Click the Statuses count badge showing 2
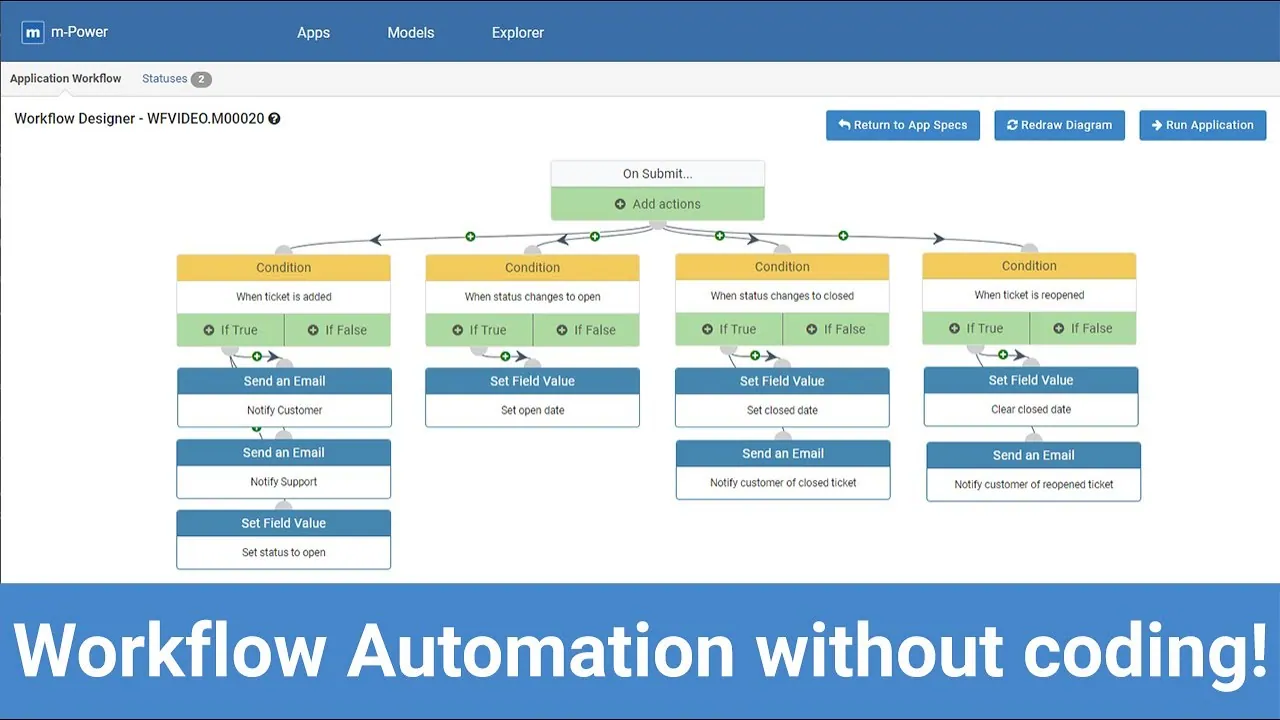Viewport: 1280px width, 720px height. point(201,79)
